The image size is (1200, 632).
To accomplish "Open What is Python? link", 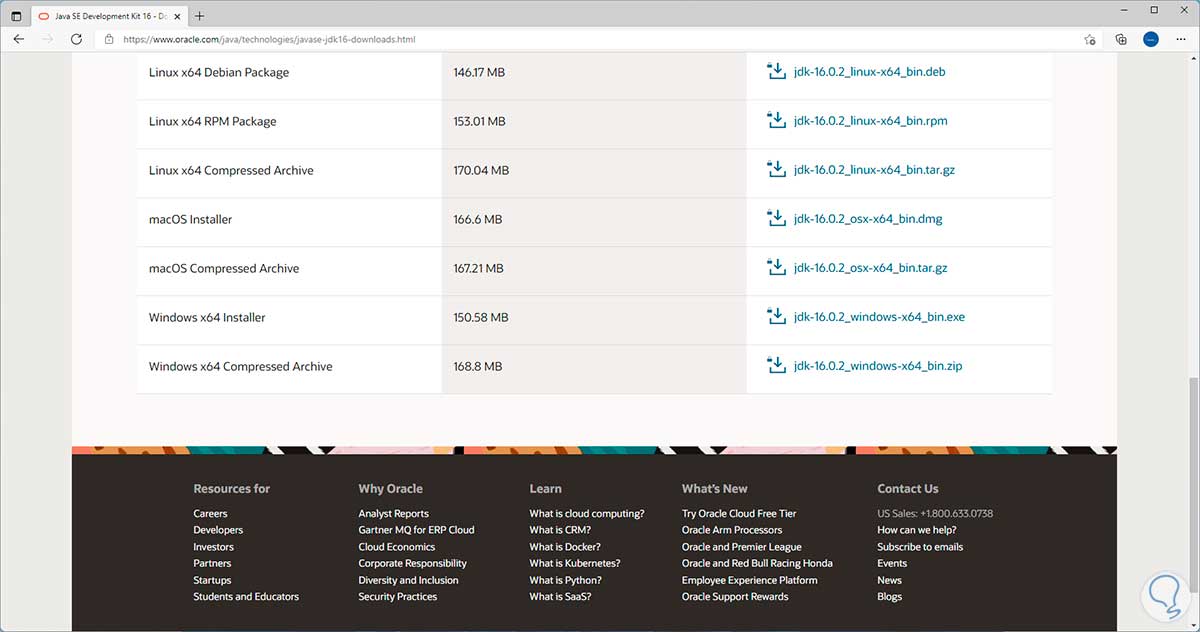I will 565,580.
